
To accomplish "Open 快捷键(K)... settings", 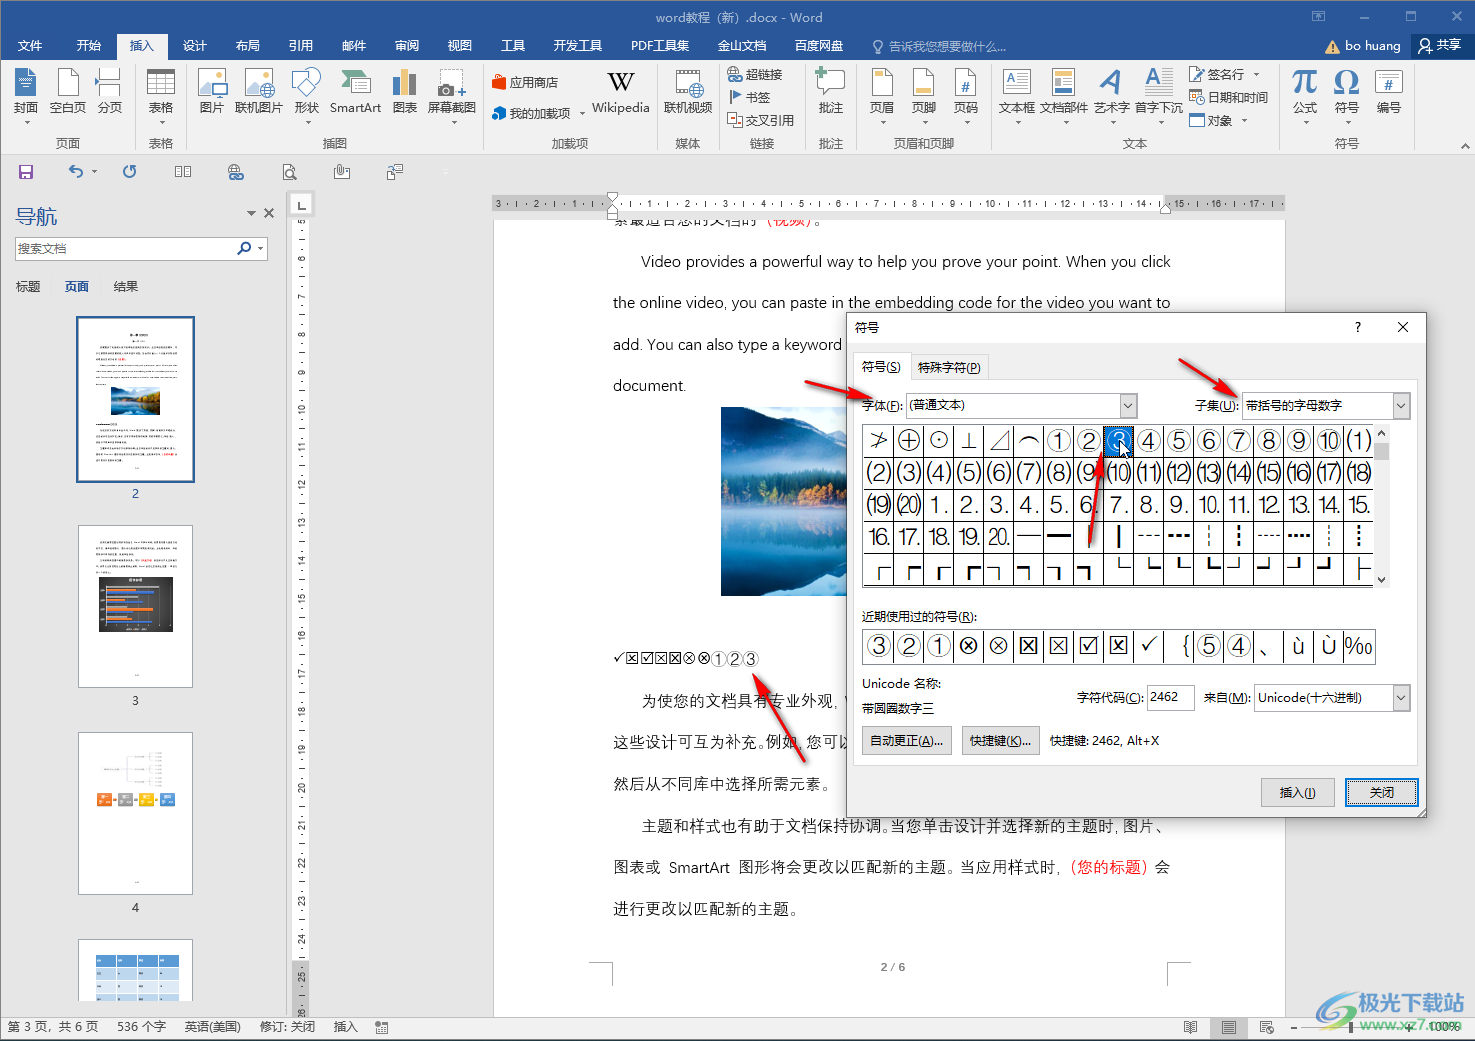I will tap(1000, 741).
